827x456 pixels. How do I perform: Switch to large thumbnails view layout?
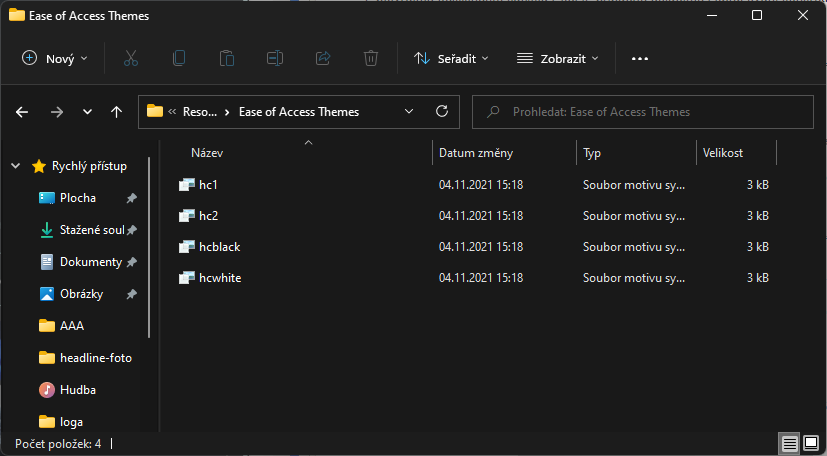coord(811,443)
